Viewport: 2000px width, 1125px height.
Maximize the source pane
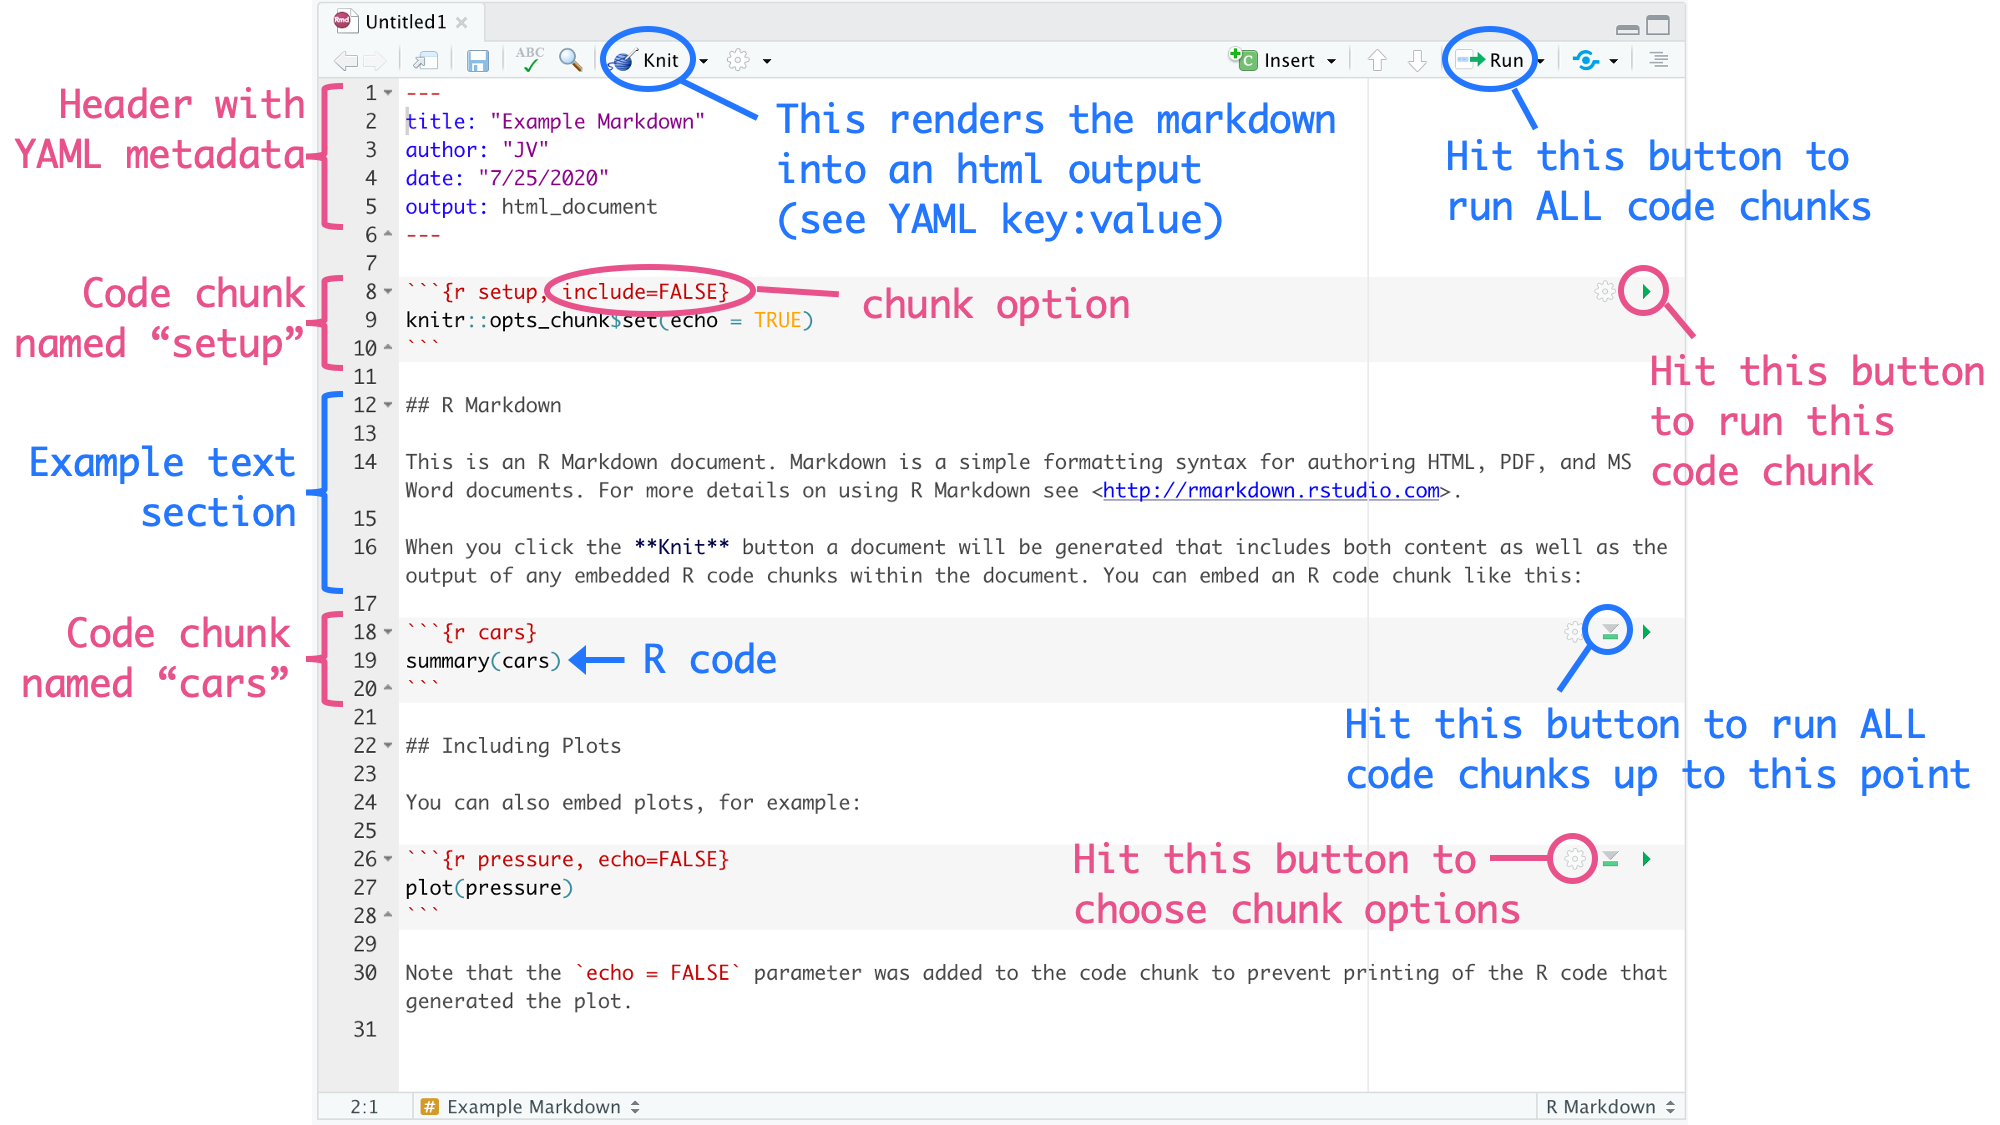(1658, 25)
